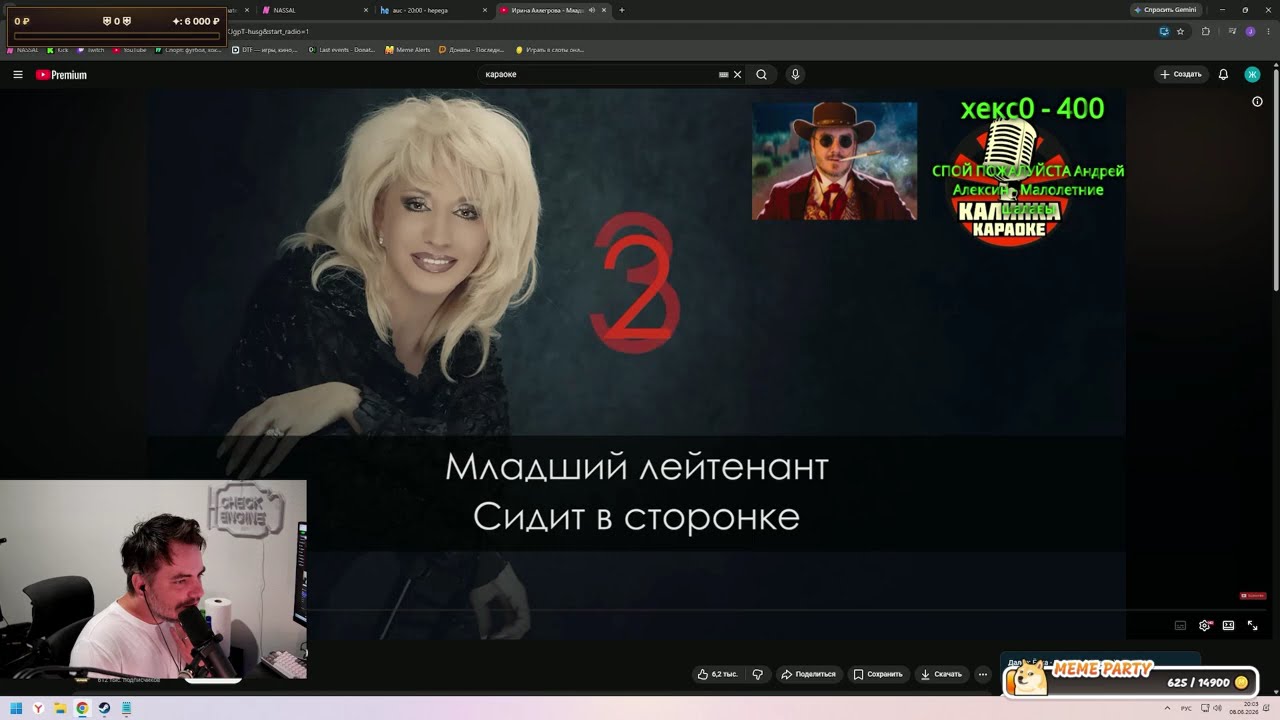
Task: Open the YouTube account avatar menu
Action: (1252, 74)
